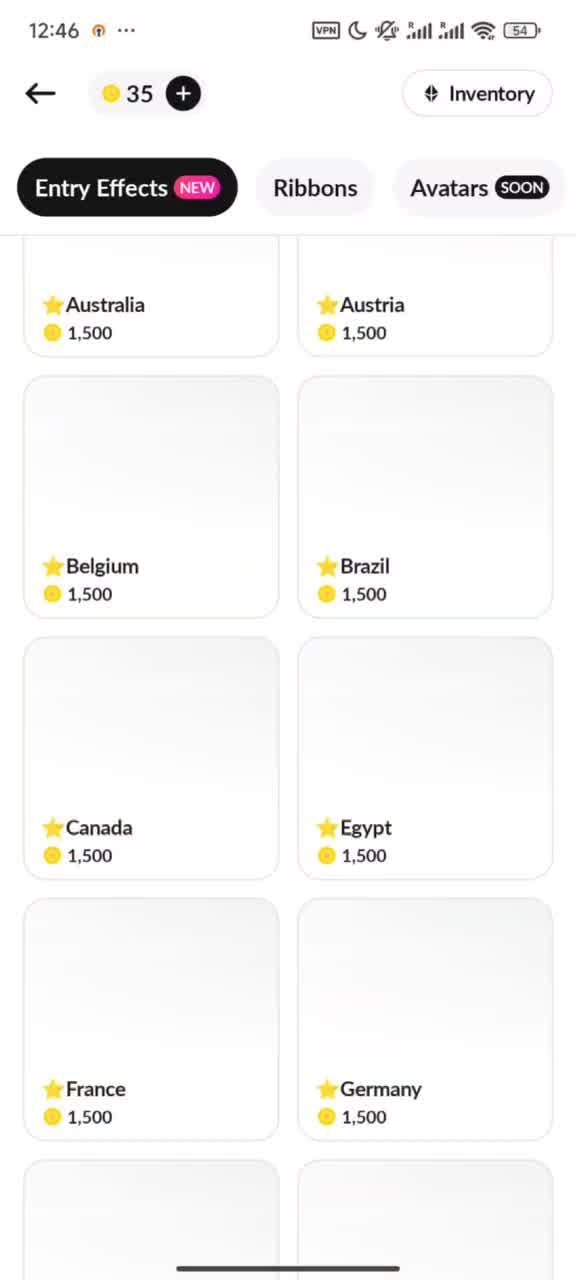The image size is (576, 1280).
Task: Tap the coin icon beside 35 balance
Action: tap(111, 93)
